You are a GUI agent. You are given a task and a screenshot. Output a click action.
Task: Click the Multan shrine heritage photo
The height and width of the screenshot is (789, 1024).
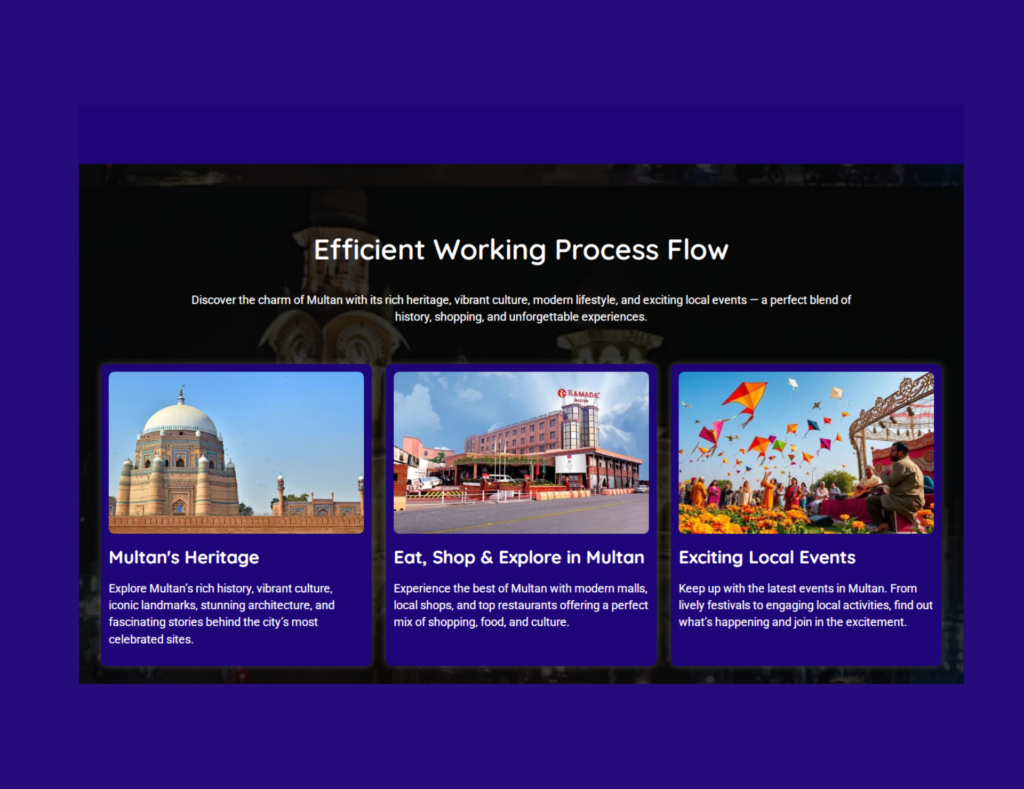(x=236, y=452)
